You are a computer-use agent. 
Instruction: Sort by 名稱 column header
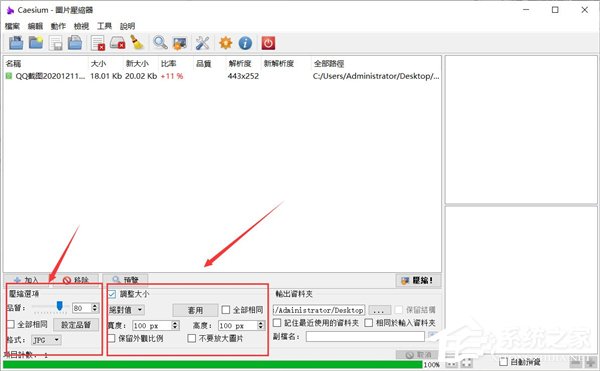pos(13,63)
